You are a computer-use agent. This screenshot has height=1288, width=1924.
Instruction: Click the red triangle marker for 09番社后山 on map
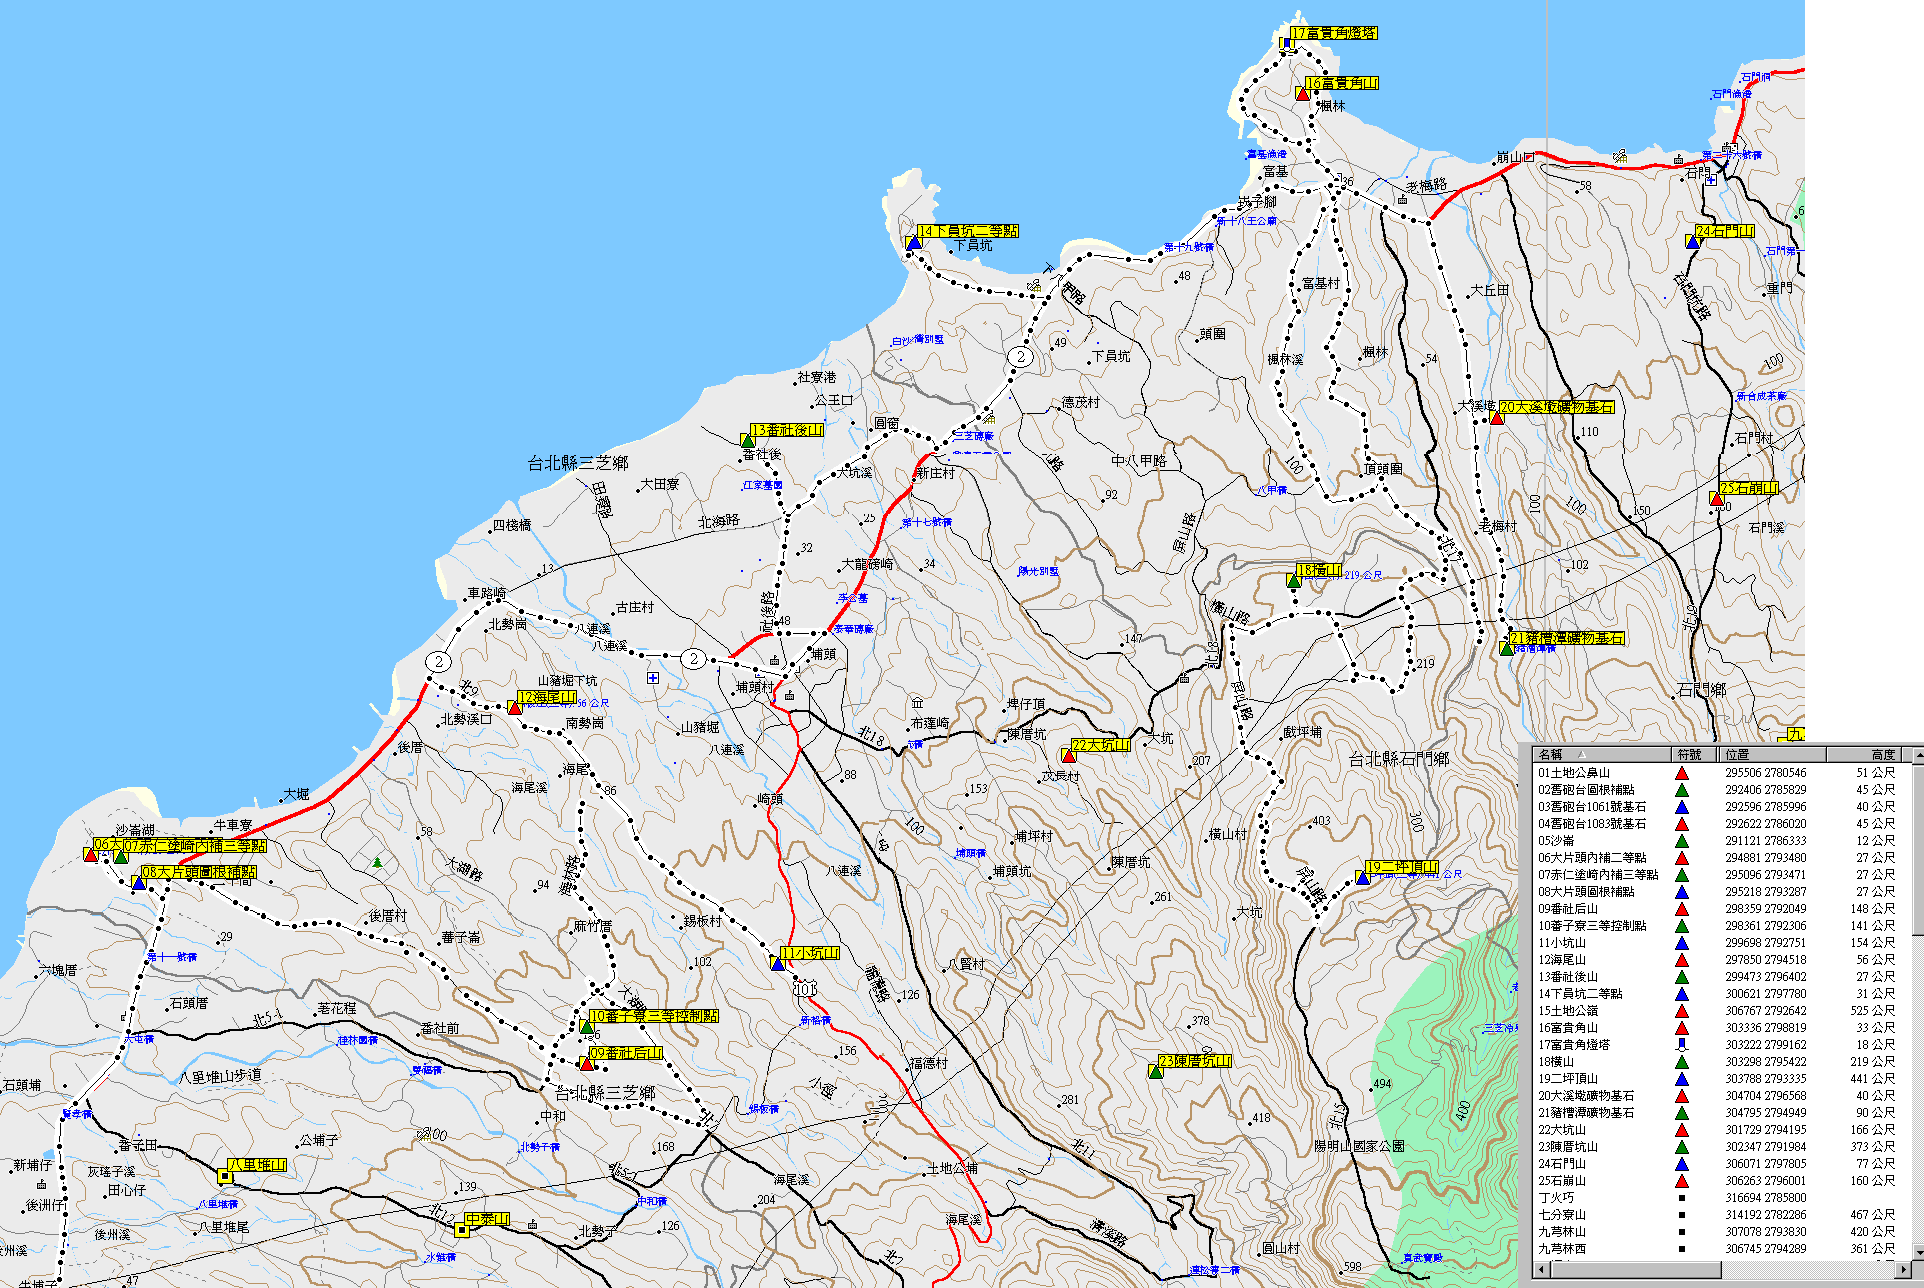pyautogui.click(x=586, y=1063)
